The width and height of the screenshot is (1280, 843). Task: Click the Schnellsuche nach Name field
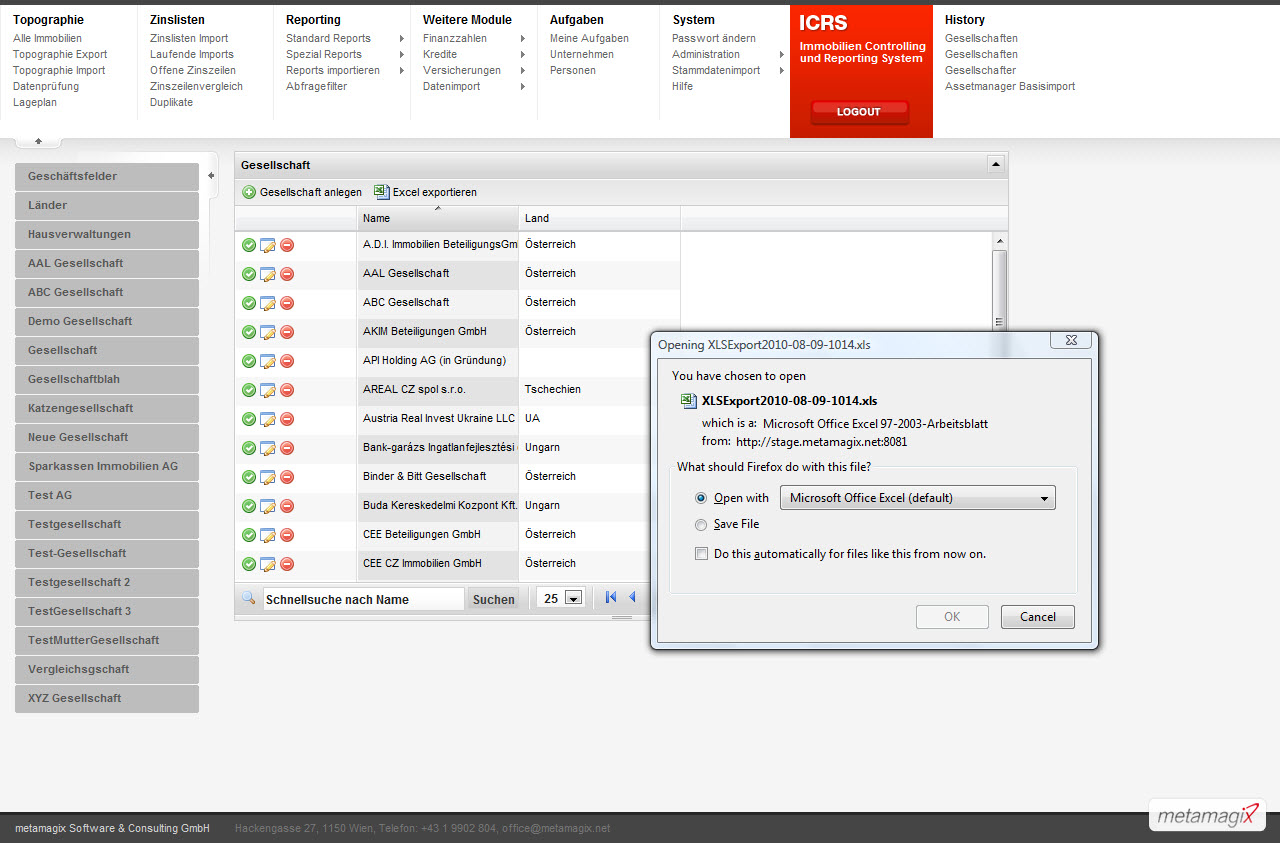point(364,599)
